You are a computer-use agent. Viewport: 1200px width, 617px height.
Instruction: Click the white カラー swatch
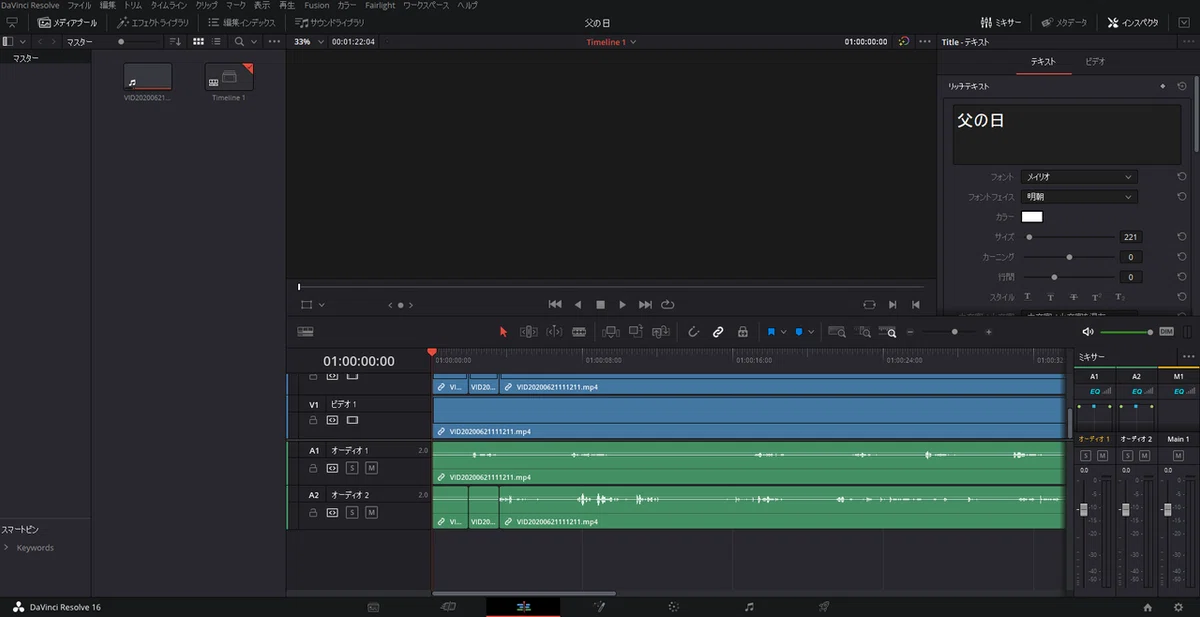1032,217
